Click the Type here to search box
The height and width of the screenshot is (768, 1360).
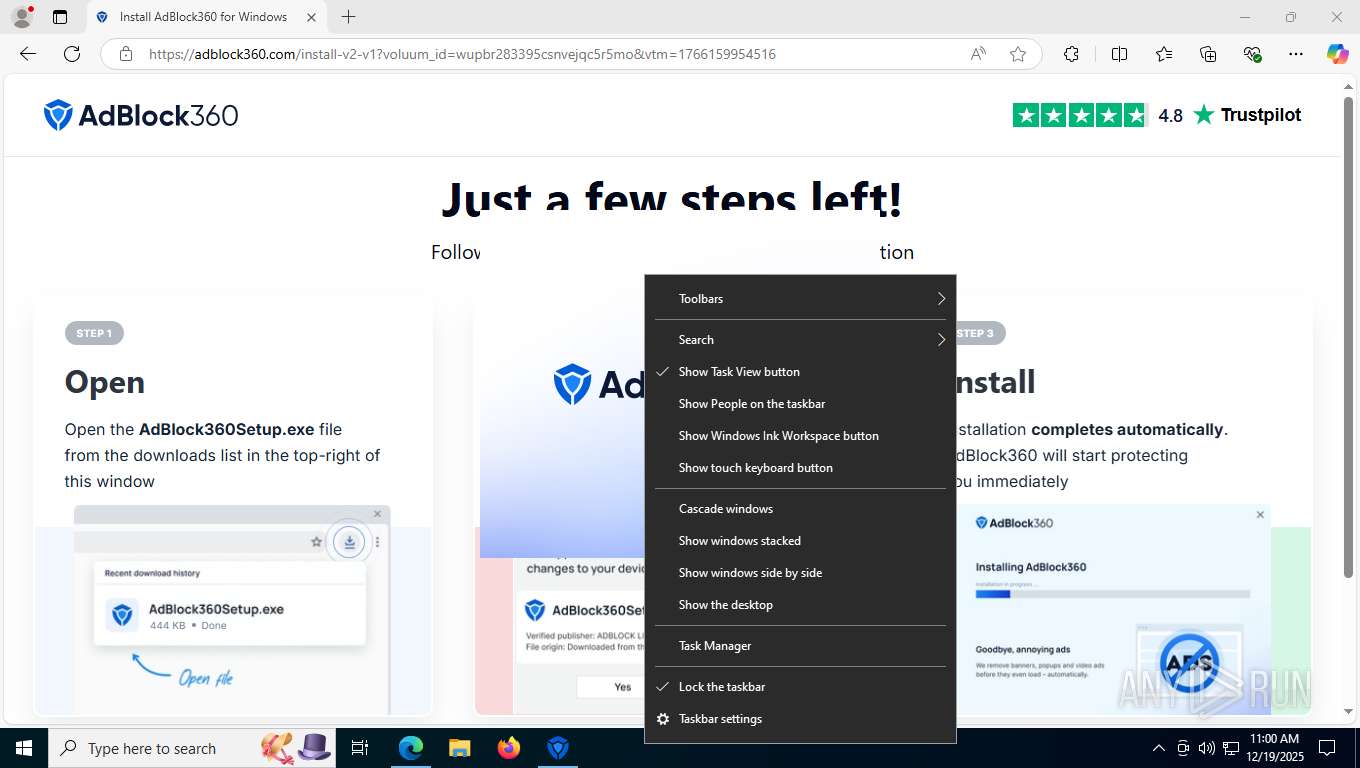coord(193,748)
